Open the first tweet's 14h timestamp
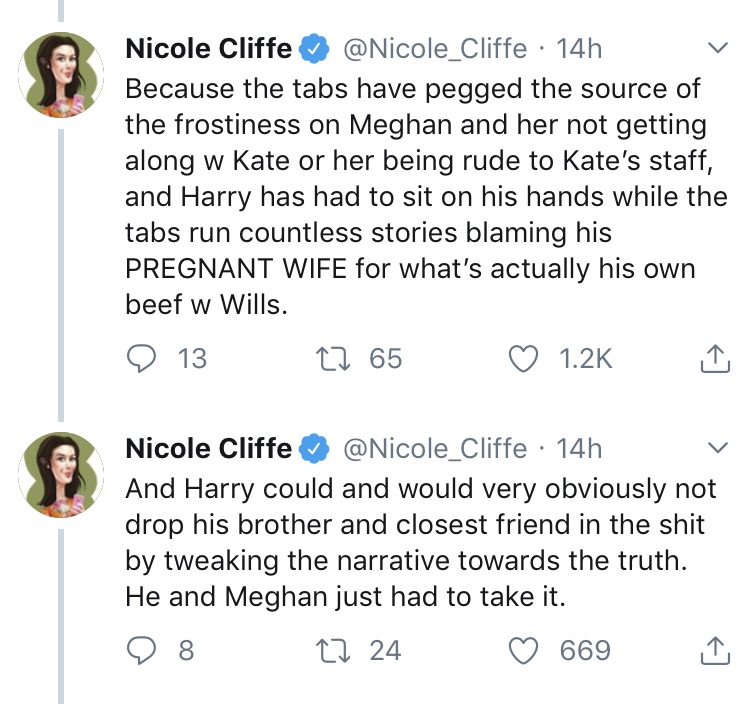 point(580,48)
